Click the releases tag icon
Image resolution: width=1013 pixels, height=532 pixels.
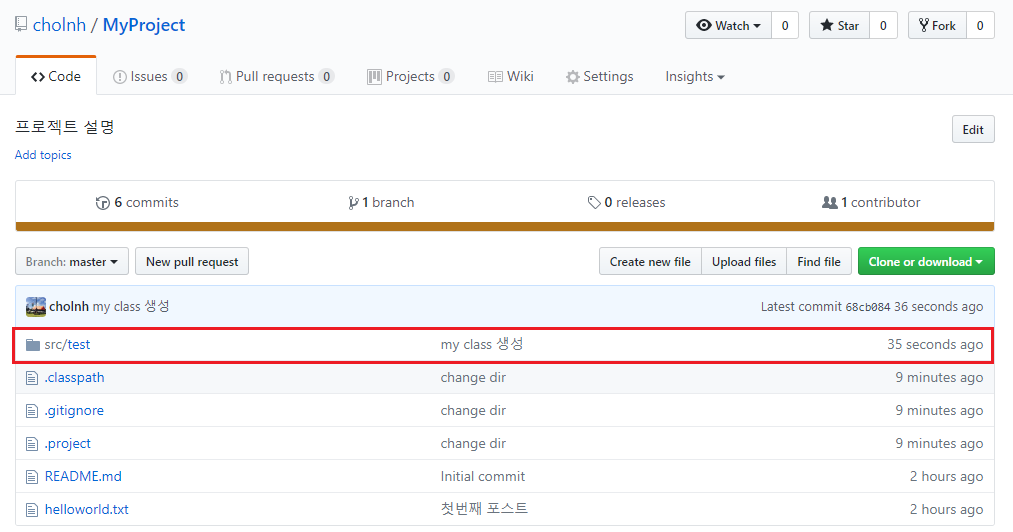594,203
